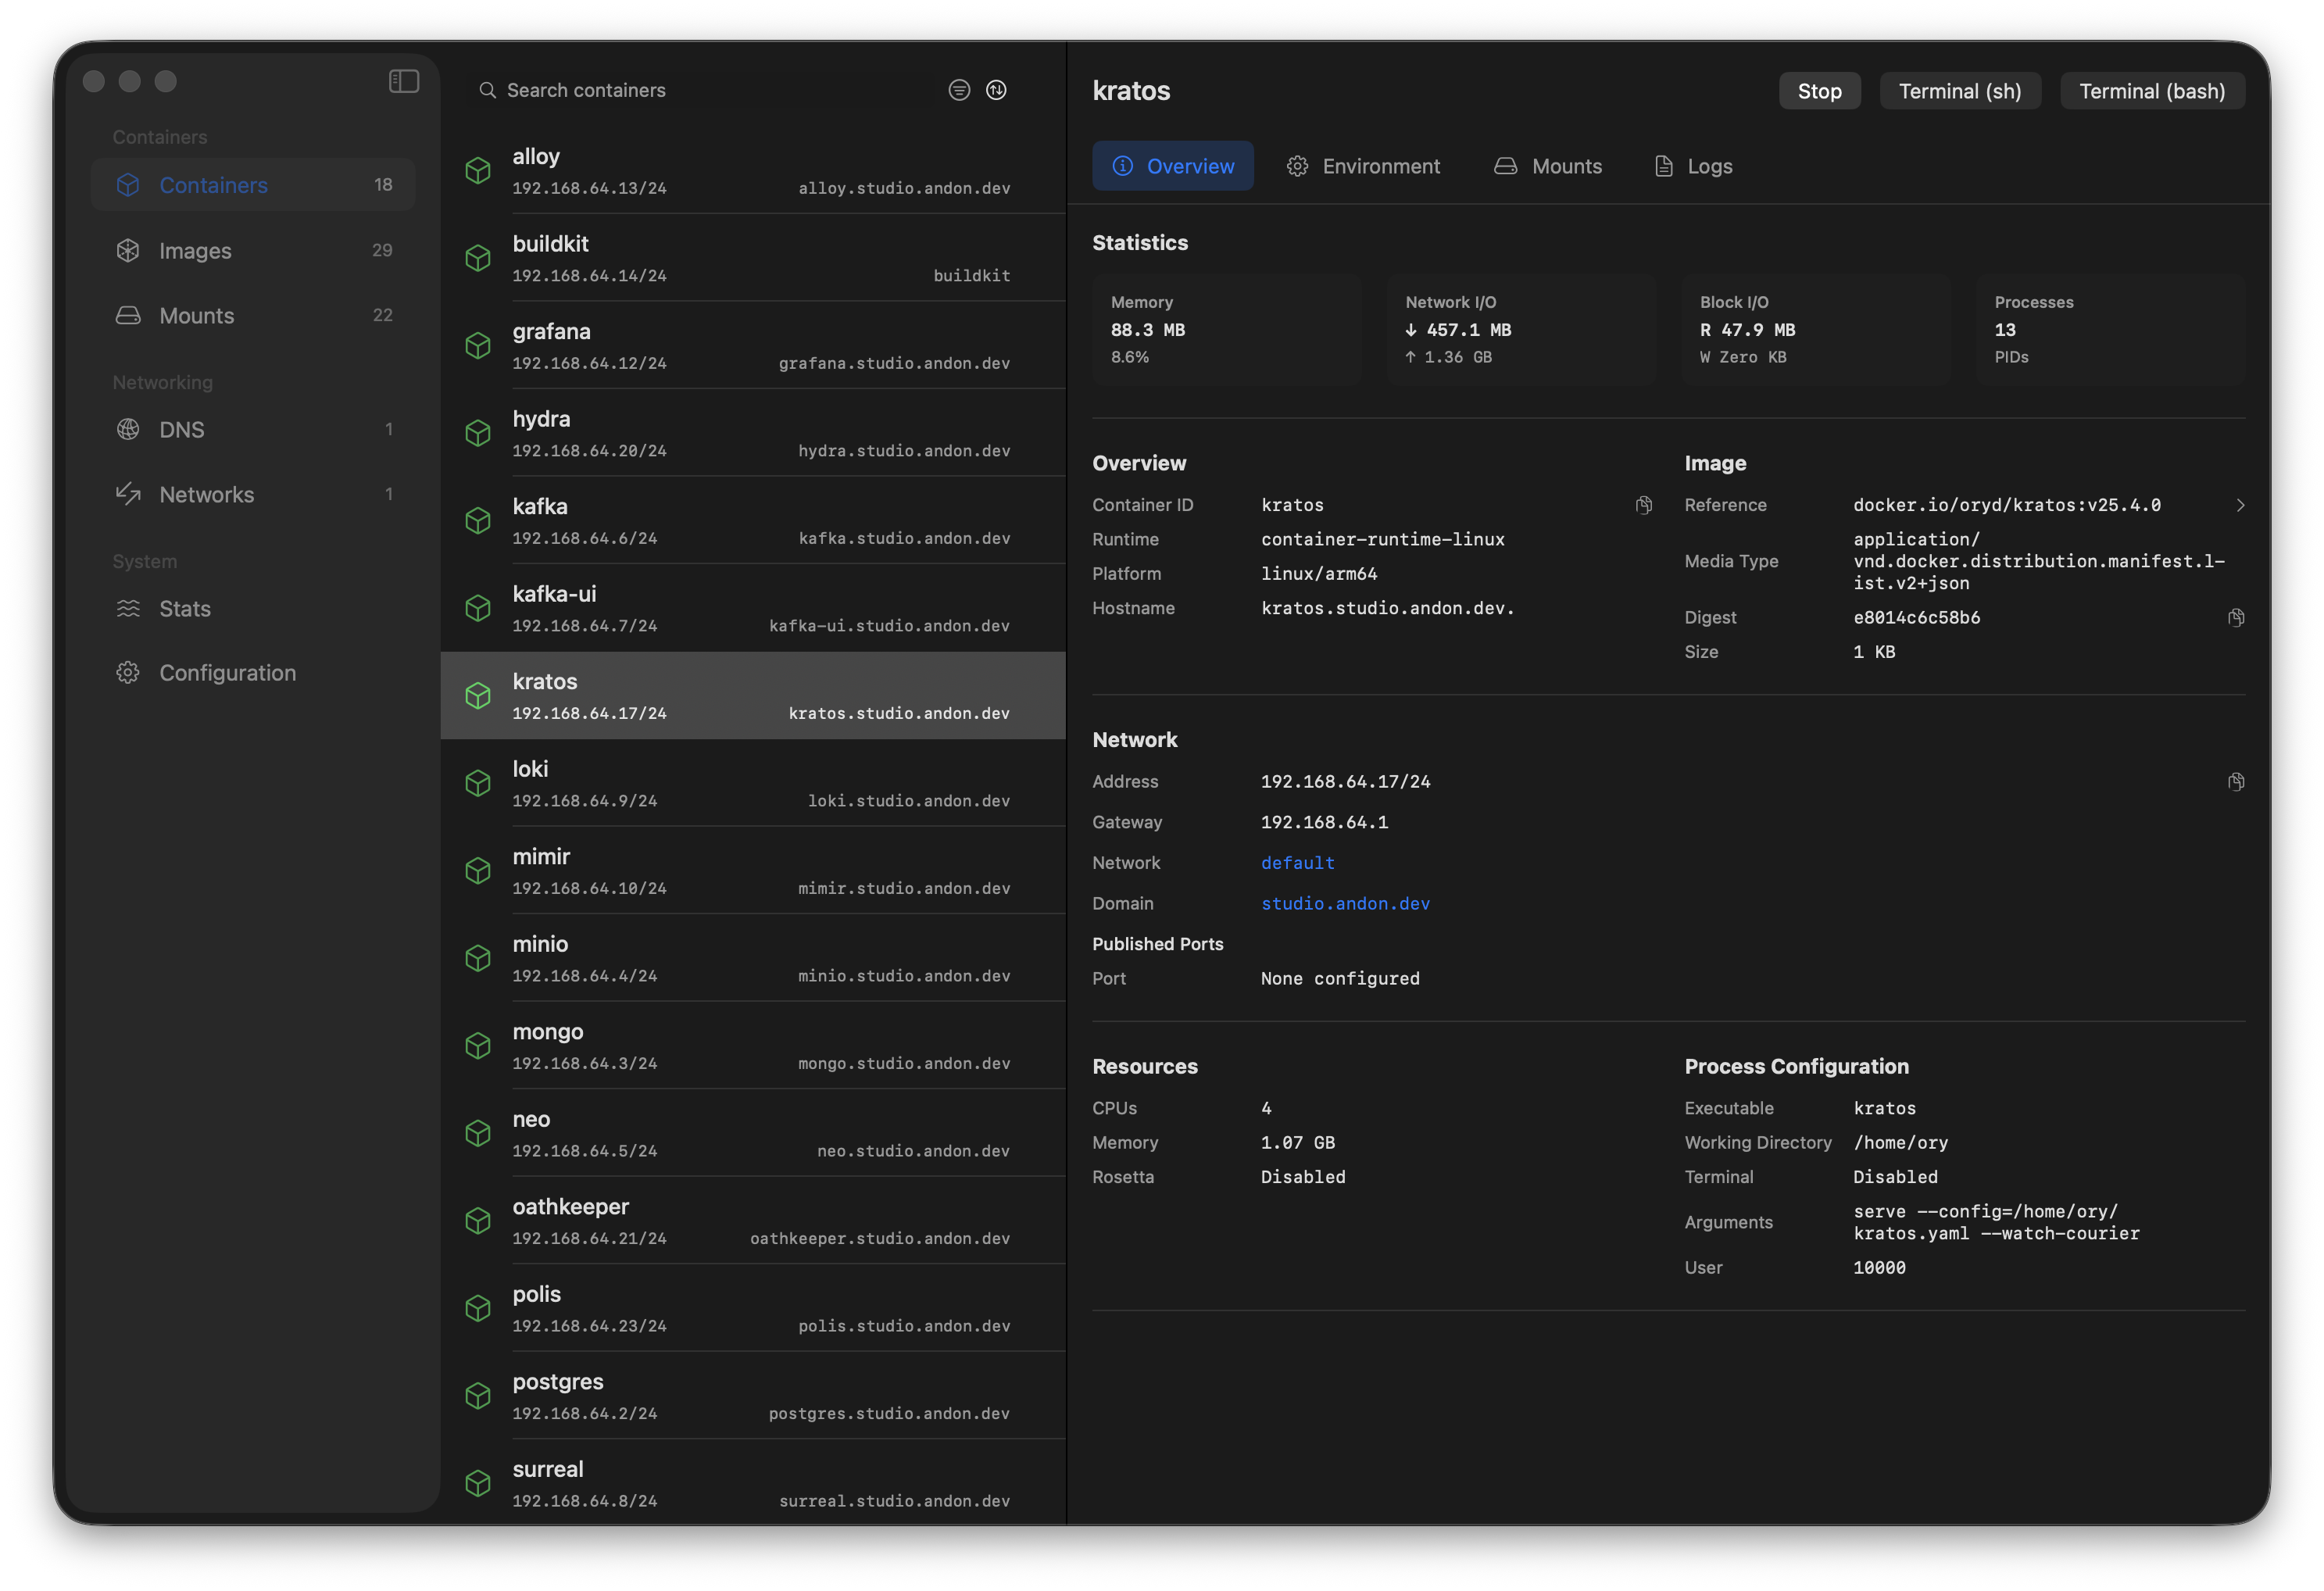Follow the default network link
Screen dimensions: 2324x1591
pos(1297,863)
